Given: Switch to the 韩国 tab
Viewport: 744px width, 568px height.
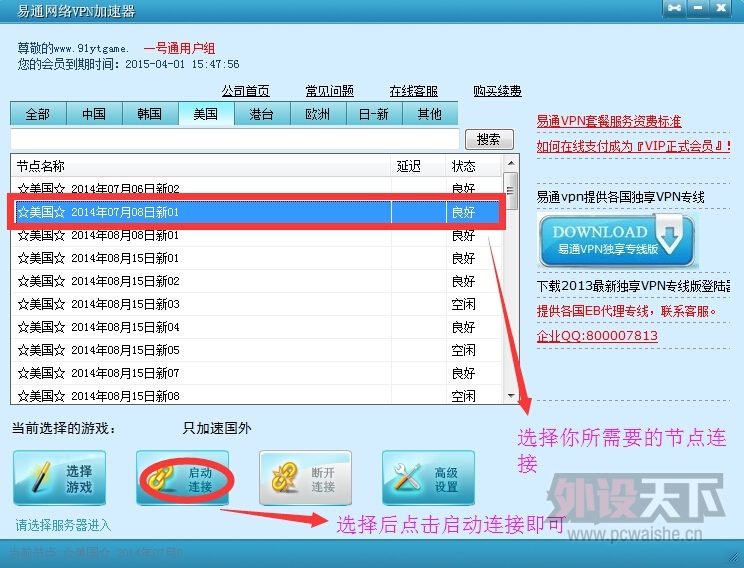Looking at the screenshot, I should coord(150,114).
